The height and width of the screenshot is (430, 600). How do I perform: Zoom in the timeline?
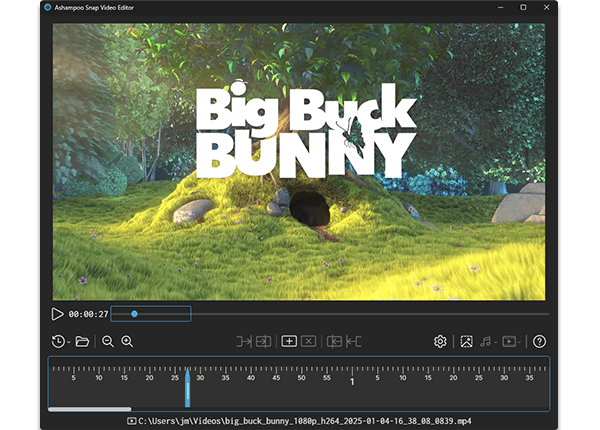pos(127,341)
